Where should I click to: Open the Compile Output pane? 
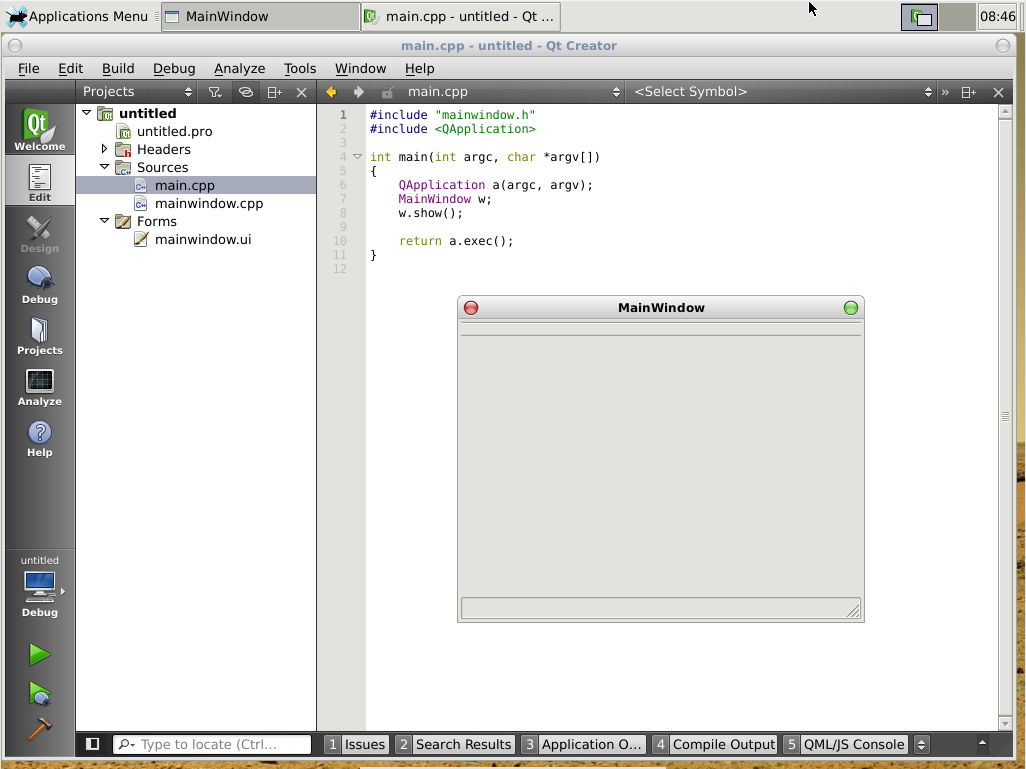tap(715, 744)
